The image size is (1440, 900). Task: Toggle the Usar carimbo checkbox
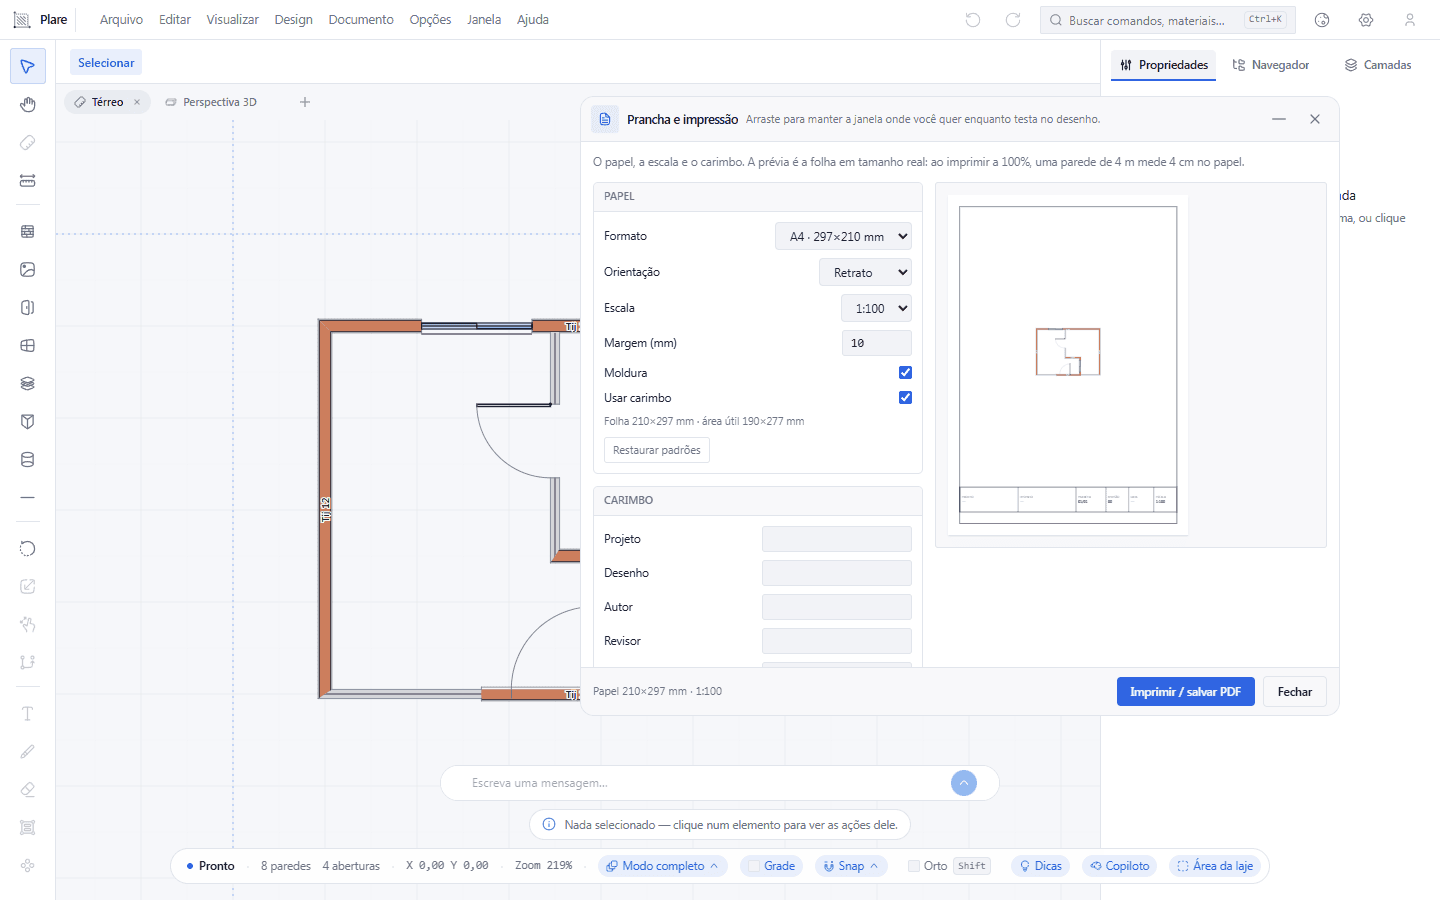(905, 397)
